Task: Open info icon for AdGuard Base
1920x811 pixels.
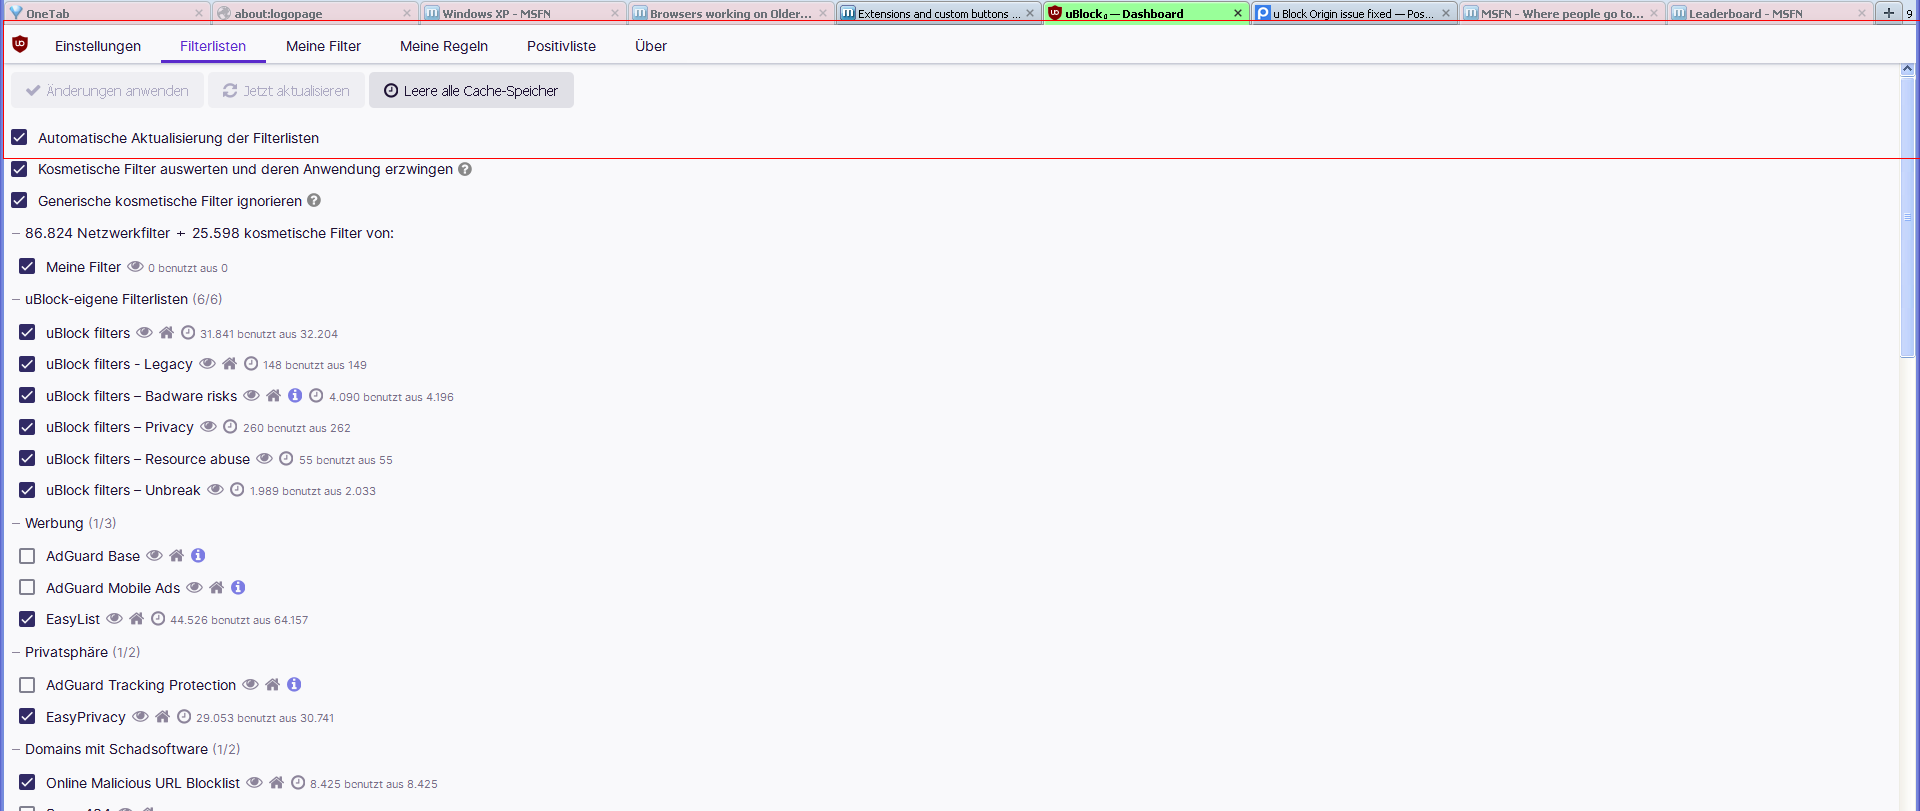Action: click(x=198, y=555)
